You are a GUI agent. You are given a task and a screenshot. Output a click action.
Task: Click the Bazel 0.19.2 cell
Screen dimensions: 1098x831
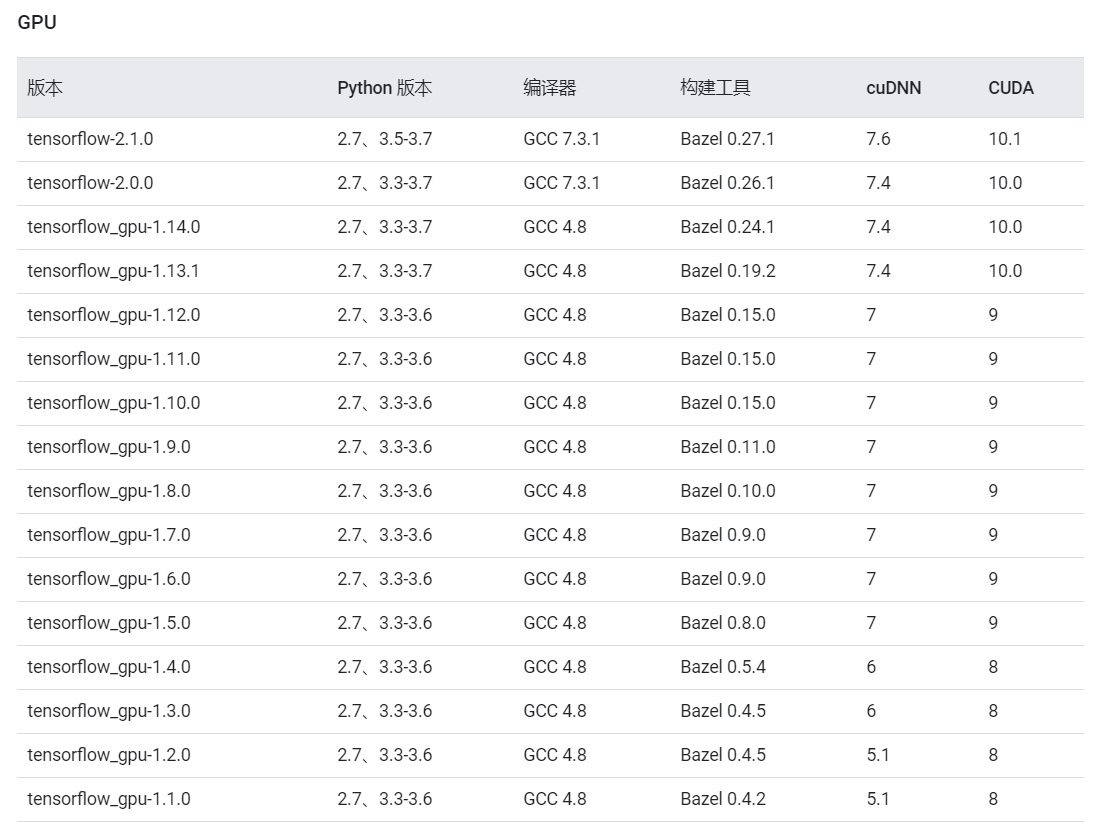pyautogui.click(x=728, y=271)
